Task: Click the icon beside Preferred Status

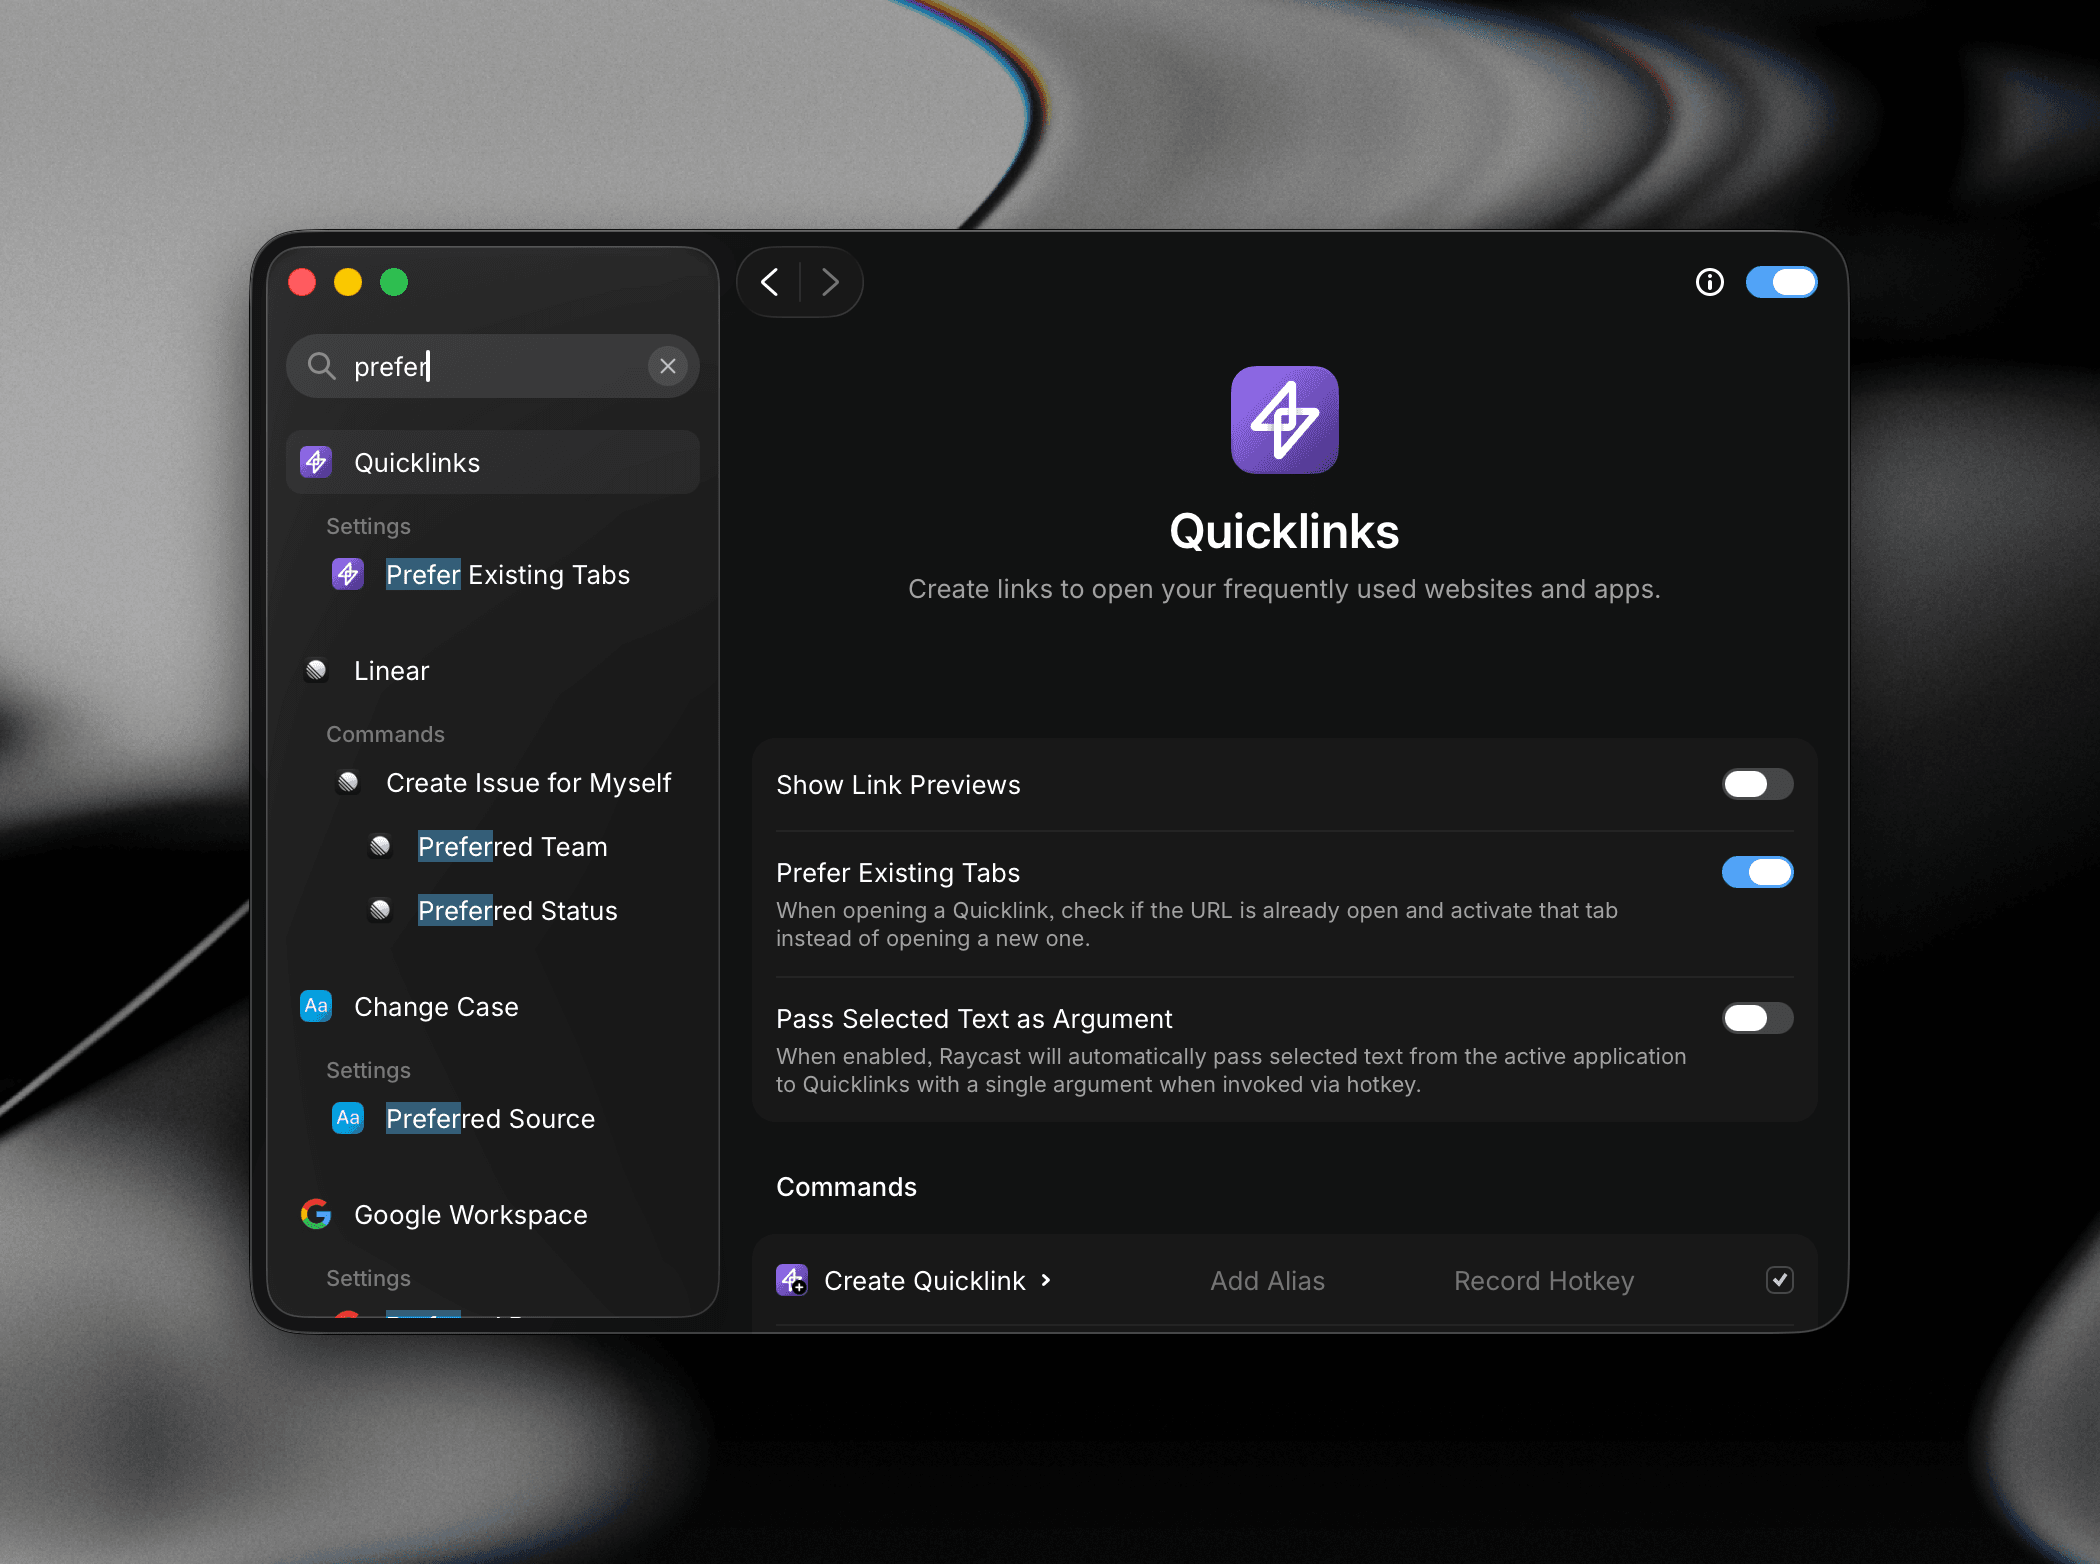Action: pos(380,910)
